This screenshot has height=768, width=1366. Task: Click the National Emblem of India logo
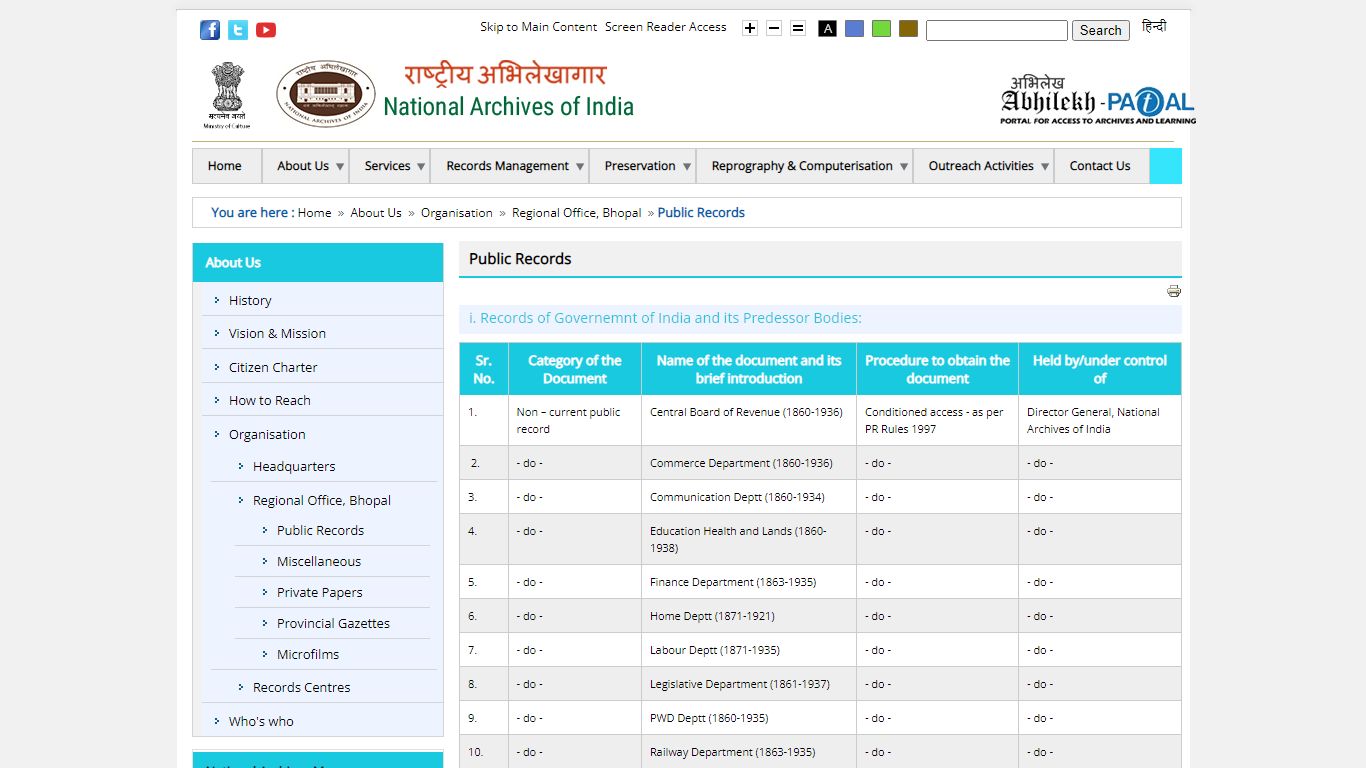(227, 94)
